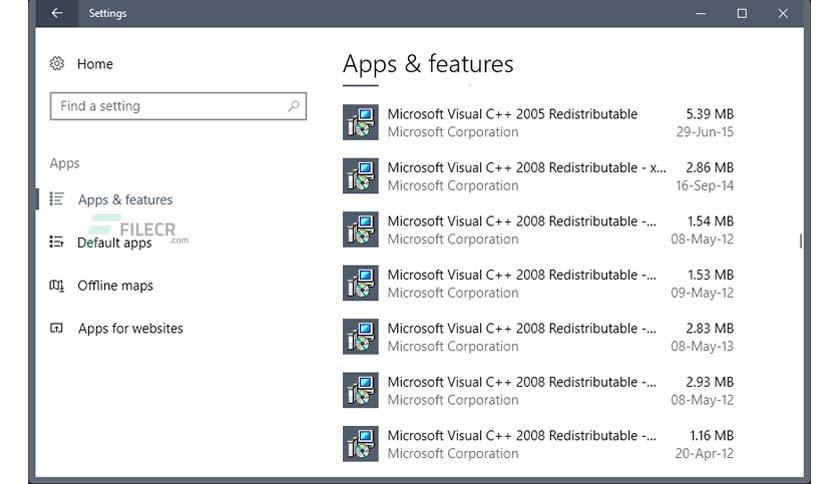836x484 pixels.
Task: Click the vertical scrollbar thumb on the right
Action: click(x=800, y=240)
